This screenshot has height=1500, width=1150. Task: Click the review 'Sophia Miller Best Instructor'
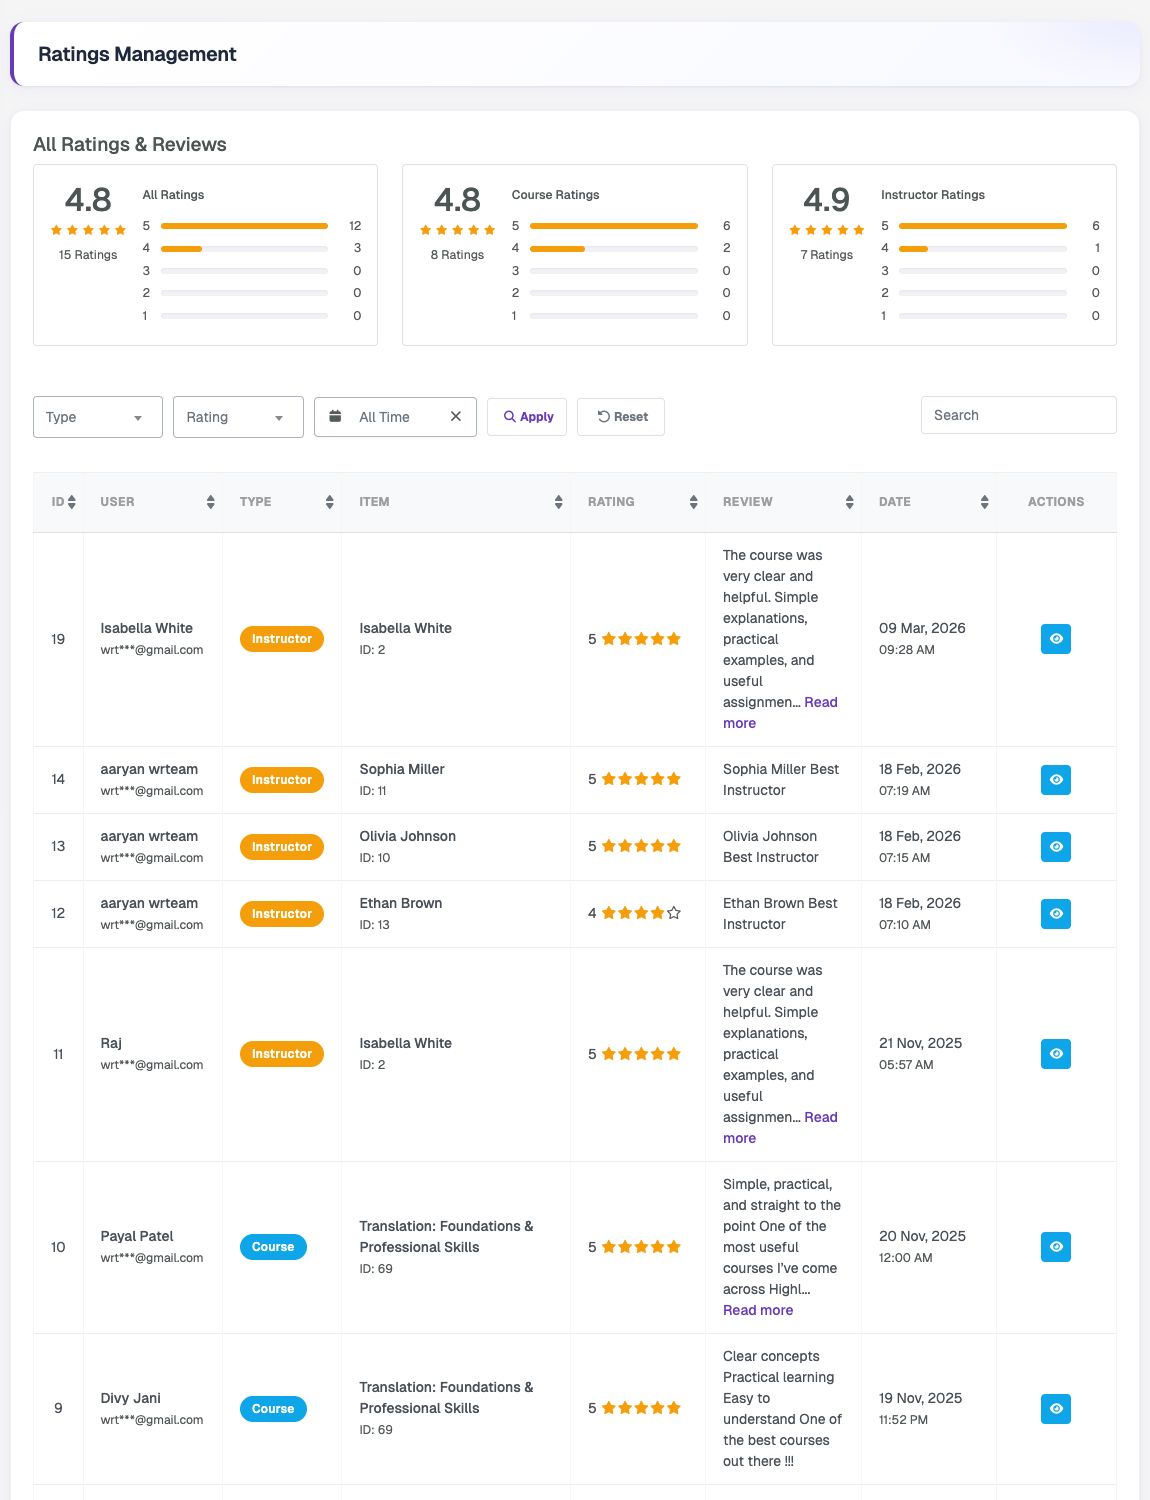point(781,780)
